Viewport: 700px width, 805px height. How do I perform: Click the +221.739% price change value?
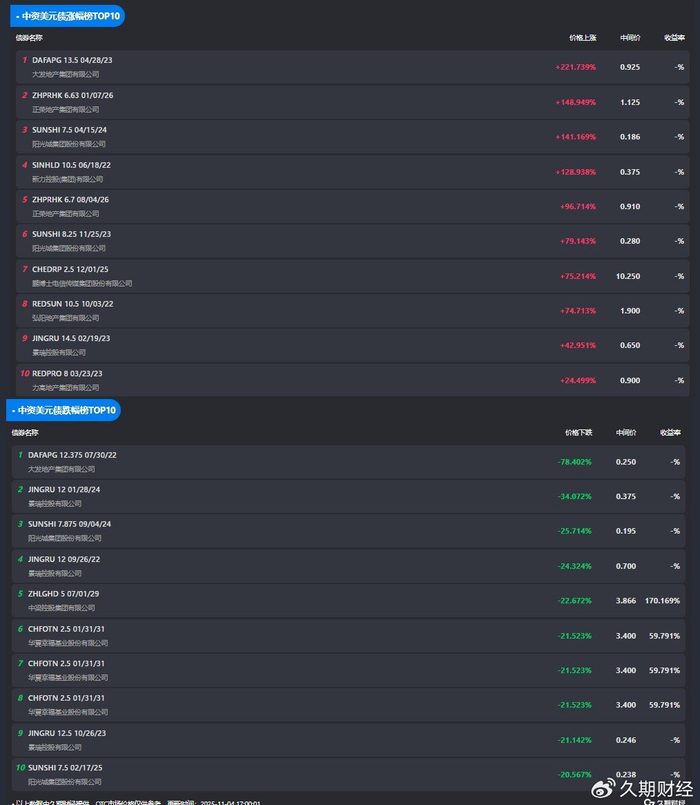575,67
